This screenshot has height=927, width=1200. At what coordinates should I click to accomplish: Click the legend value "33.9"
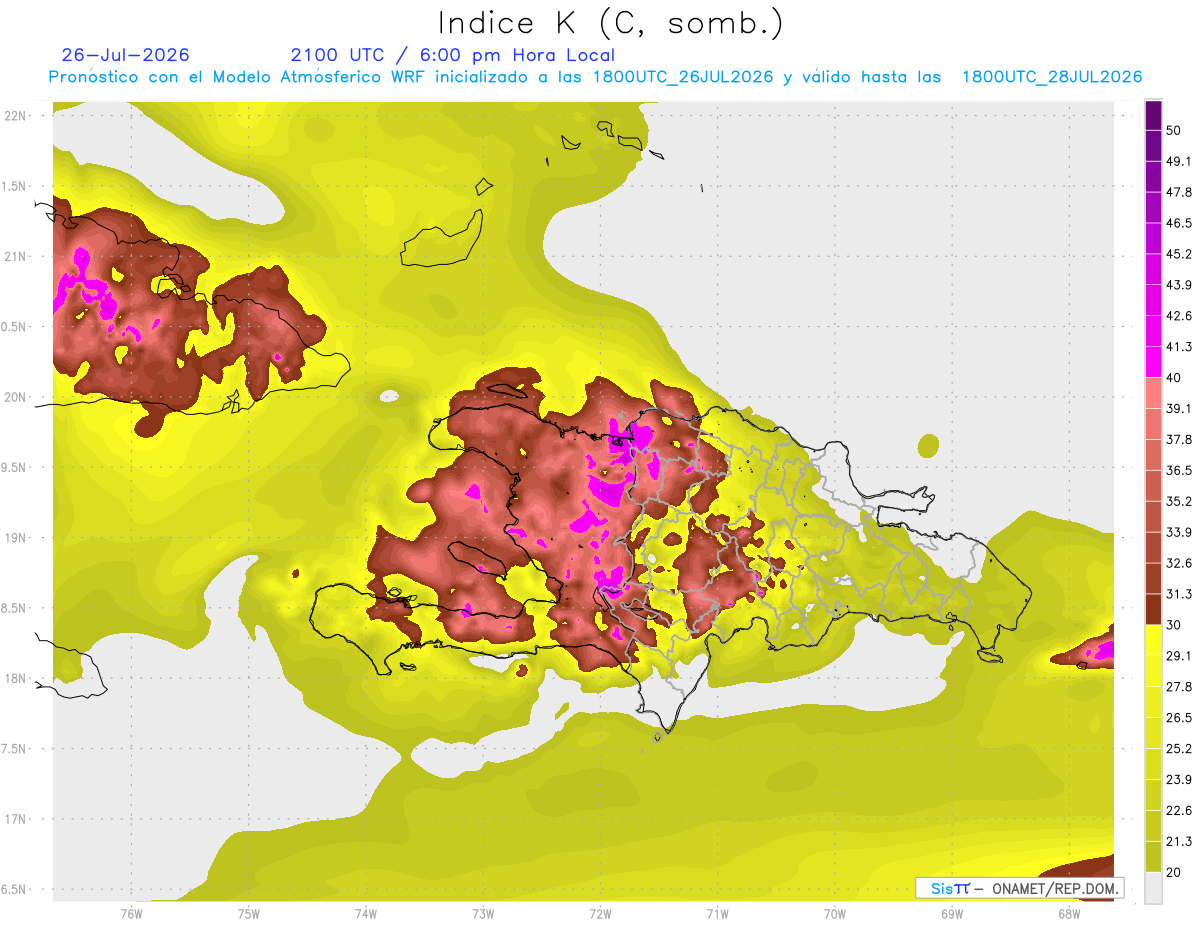click(x=1179, y=532)
